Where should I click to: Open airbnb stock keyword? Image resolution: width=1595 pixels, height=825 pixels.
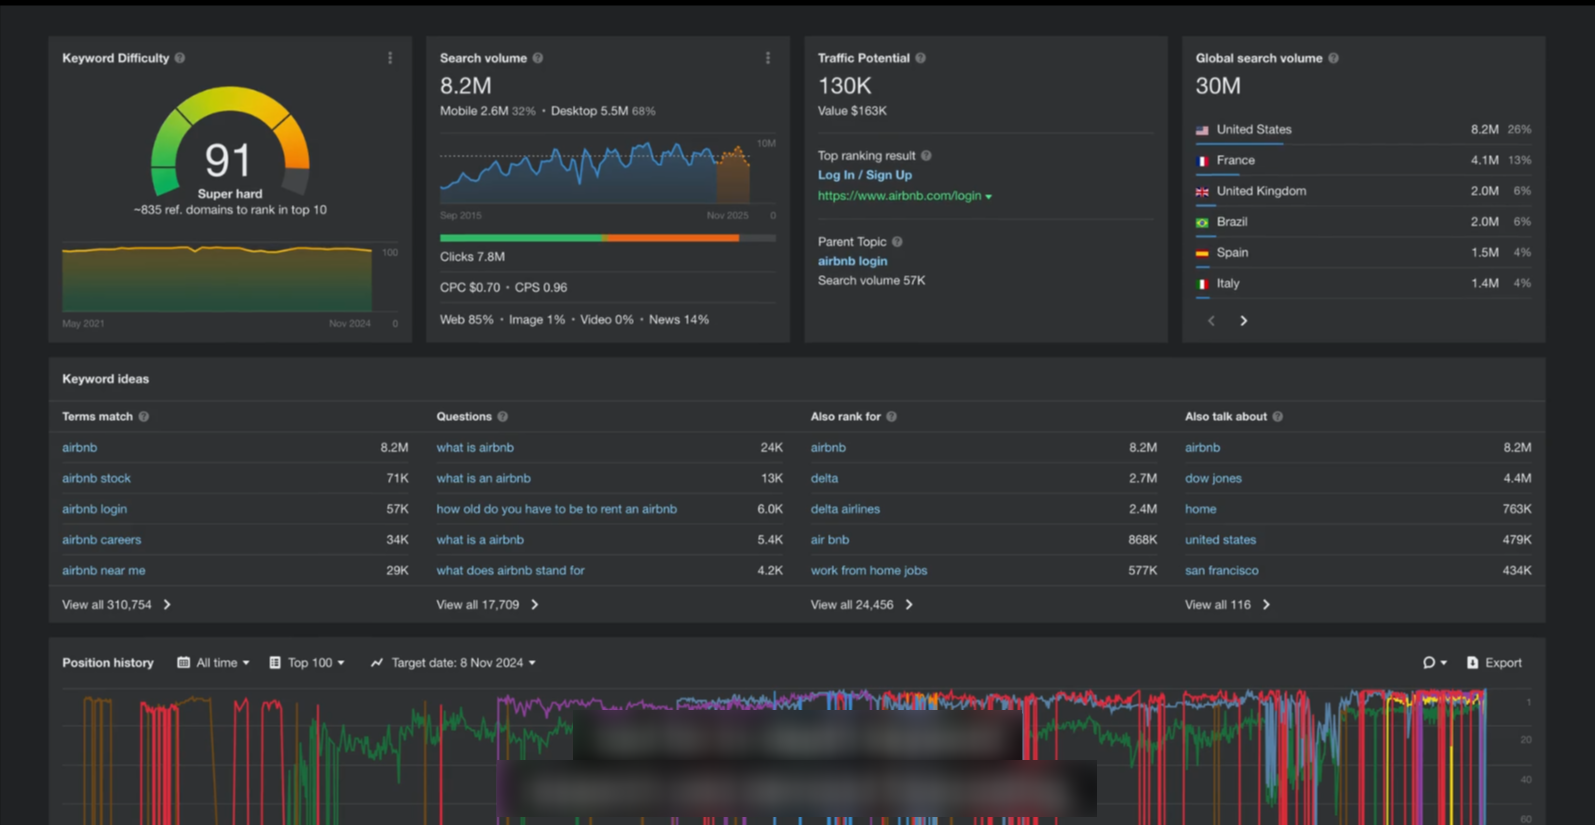96,479
